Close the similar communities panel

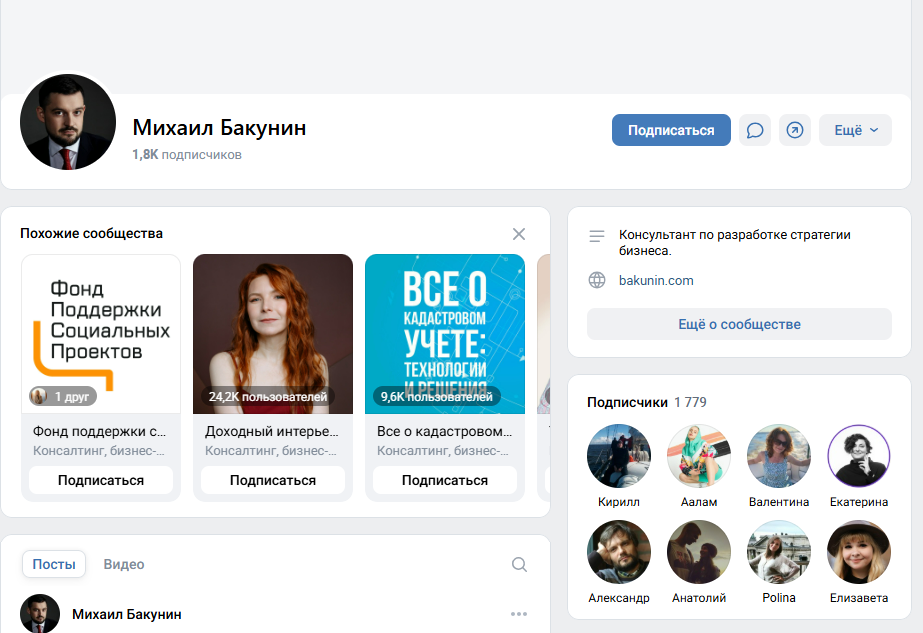pos(519,234)
